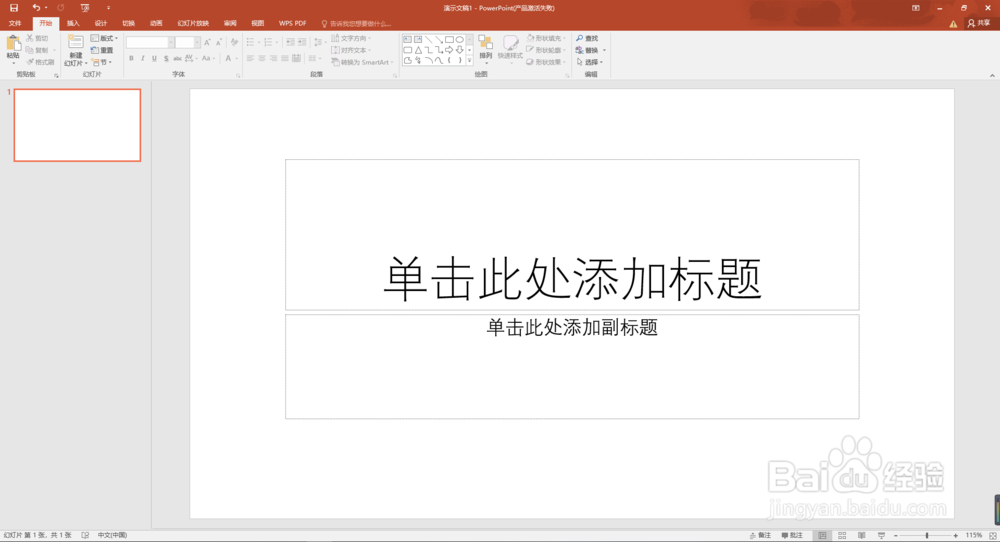Open the 对齐文本 (Align Text) dropdown
This screenshot has height=542, width=1000.
(351, 50)
